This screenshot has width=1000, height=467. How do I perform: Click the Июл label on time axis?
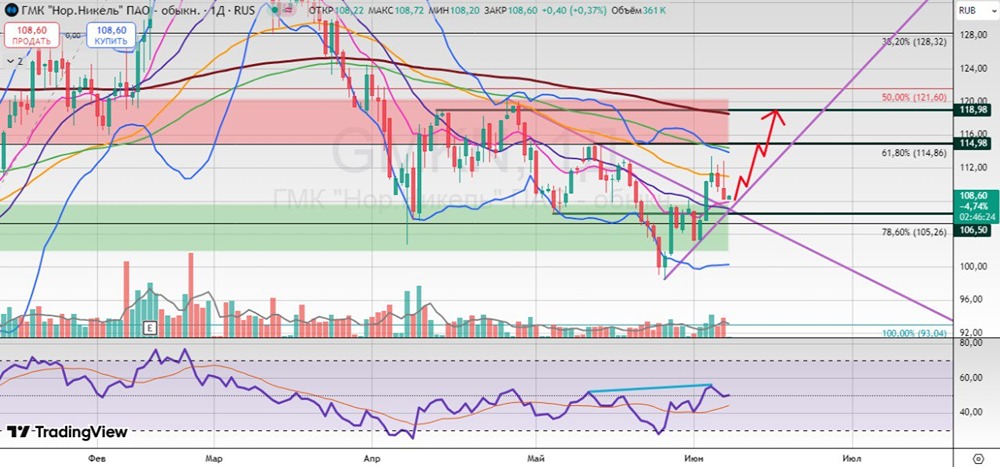coord(851,458)
